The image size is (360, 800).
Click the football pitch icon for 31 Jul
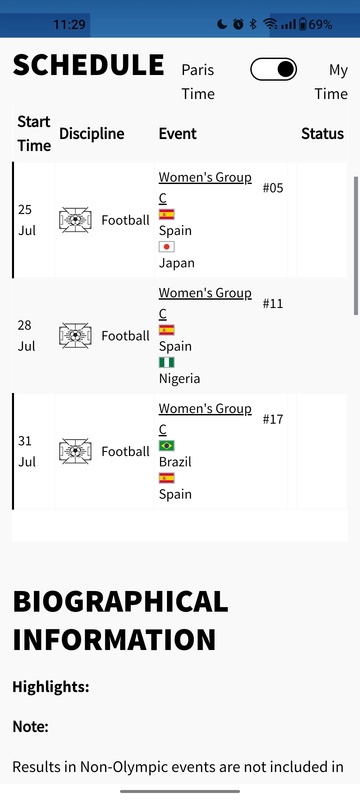point(75,452)
